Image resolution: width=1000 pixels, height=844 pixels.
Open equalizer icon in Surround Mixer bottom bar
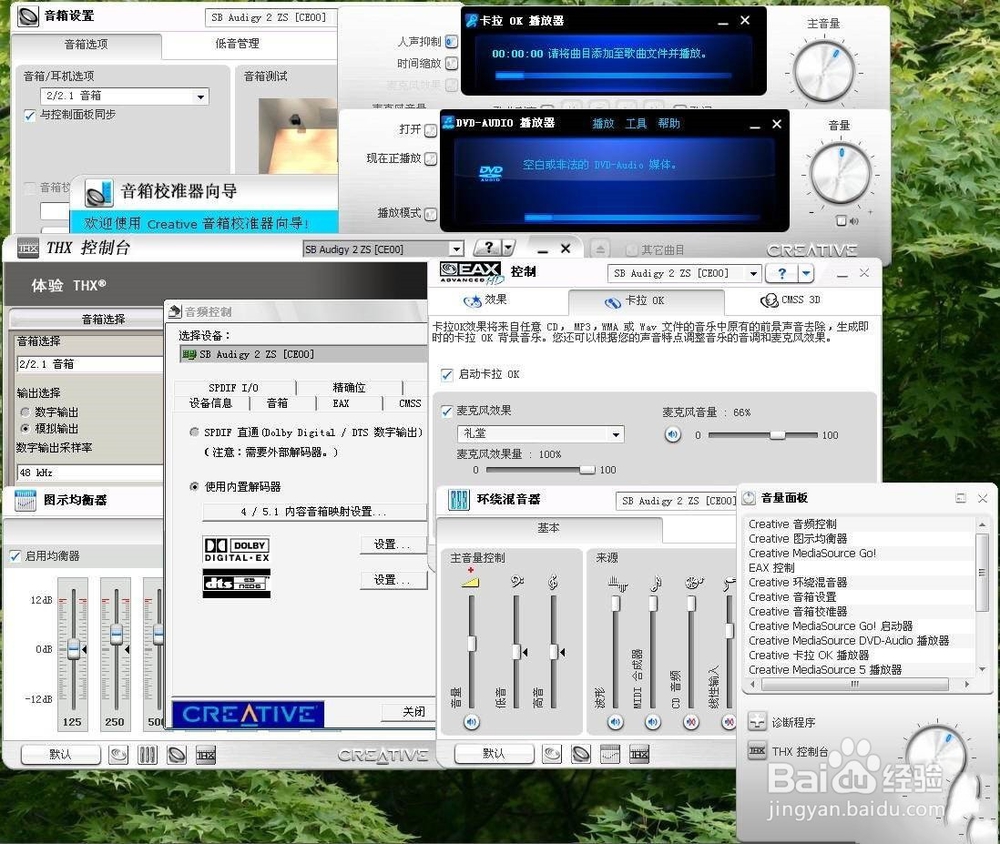(x=610, y=755)
